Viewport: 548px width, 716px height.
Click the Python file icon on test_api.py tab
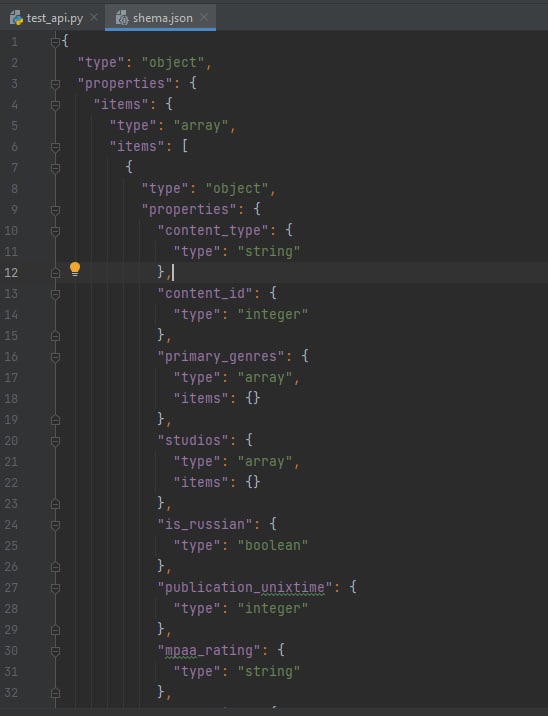16,18
